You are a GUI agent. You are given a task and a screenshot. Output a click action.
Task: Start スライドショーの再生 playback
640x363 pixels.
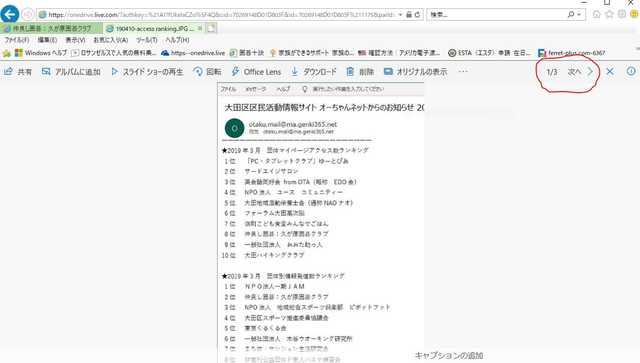147,72
